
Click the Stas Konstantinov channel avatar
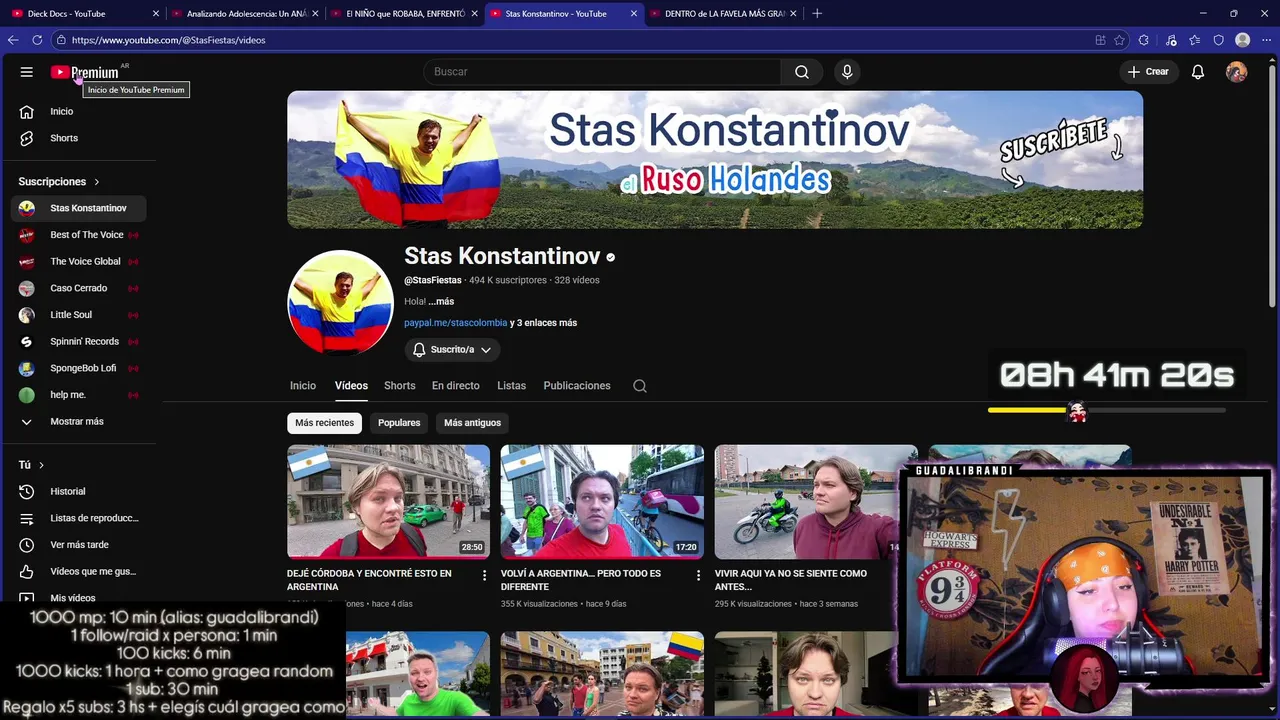pyautogui.click(x=340, y=303)
